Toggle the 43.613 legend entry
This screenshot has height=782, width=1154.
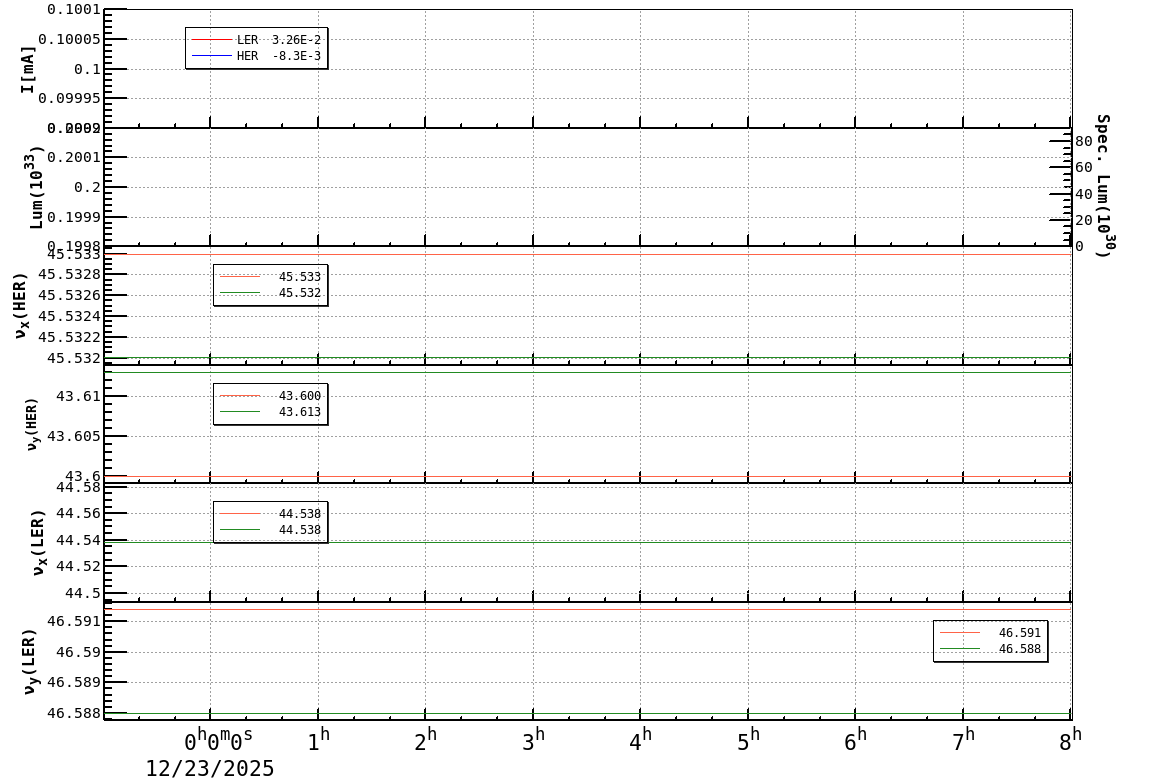point(298,411)
